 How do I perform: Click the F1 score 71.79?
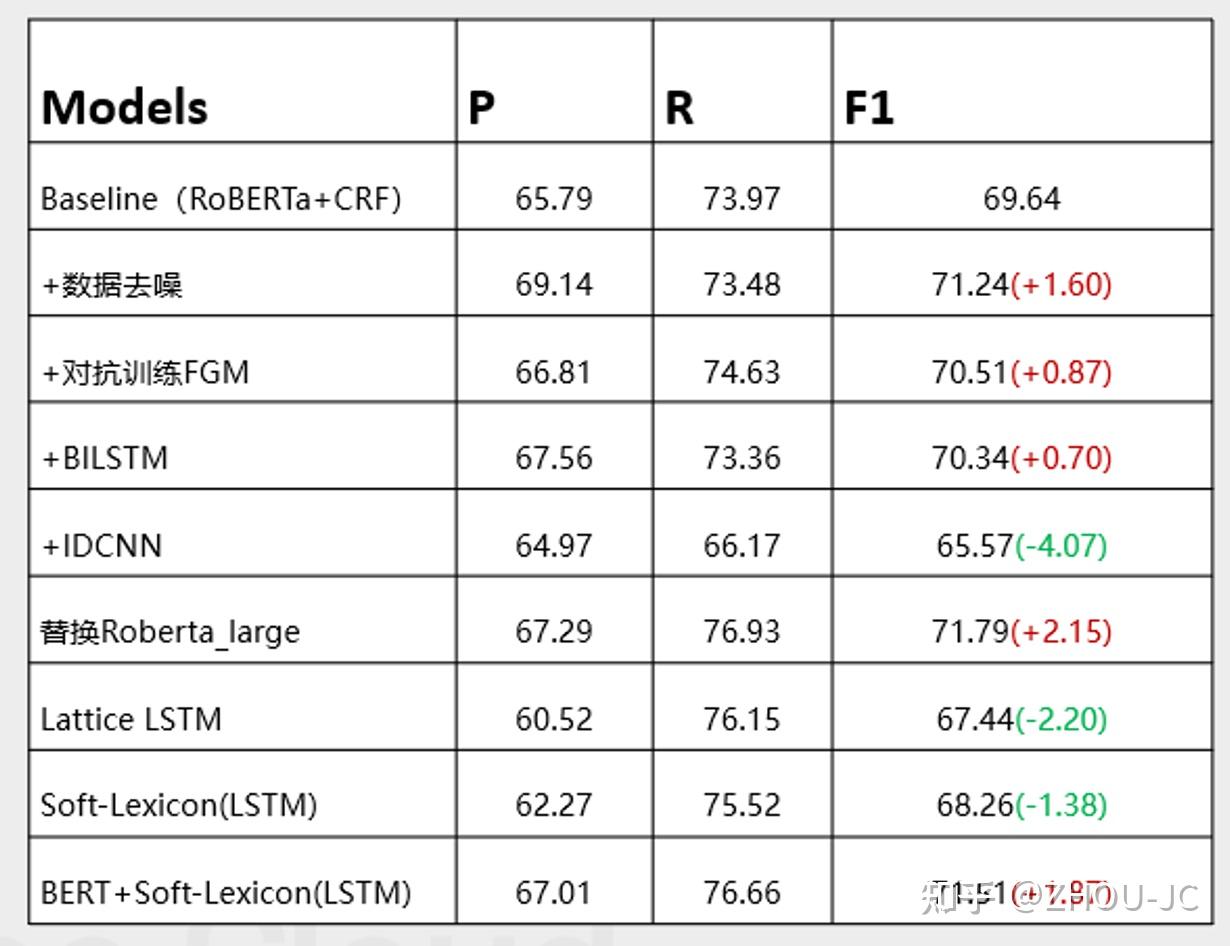tap(971, 632)
